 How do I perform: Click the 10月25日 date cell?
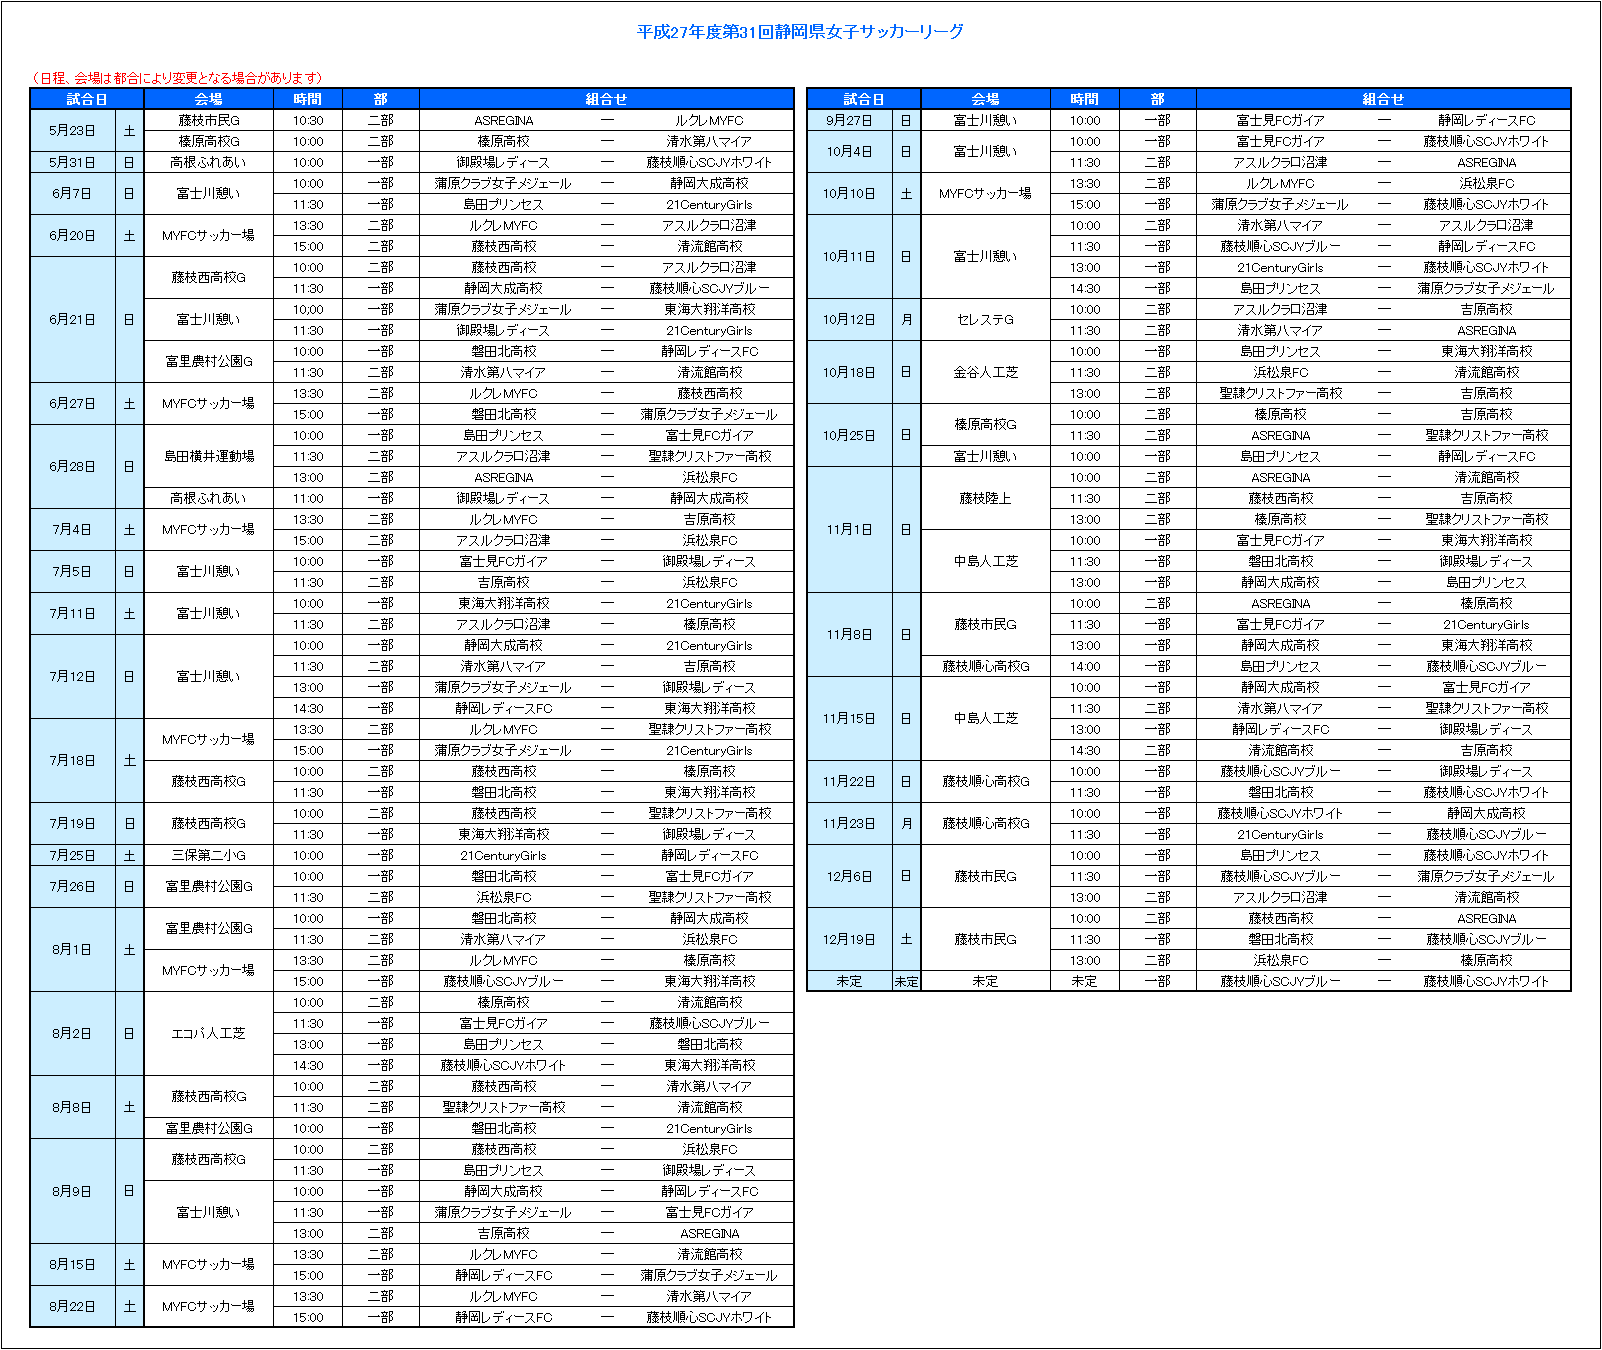[850, 436]
